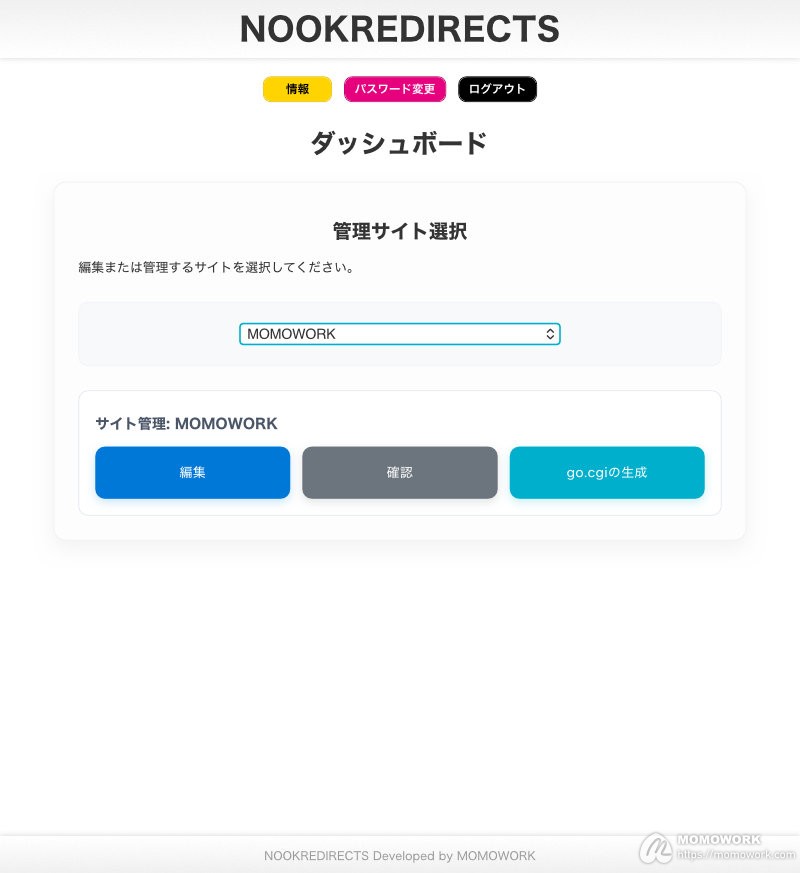Screen dimensions: 800x873
Task: Click the footer Developed by MOMOWORK text
Action: (x=400, y=856)
